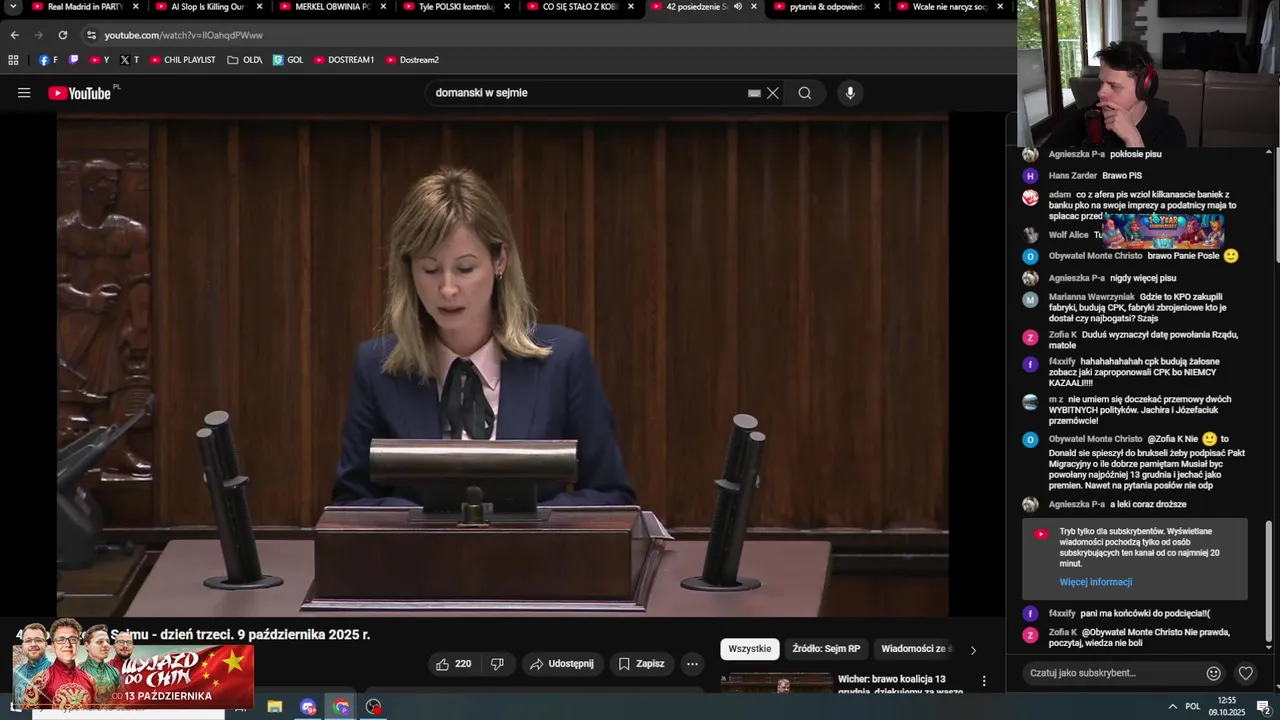This screenshot has width=1280, height=720.
Task: Open the X 'T' bookmark
Action: [x=129, y=60]
